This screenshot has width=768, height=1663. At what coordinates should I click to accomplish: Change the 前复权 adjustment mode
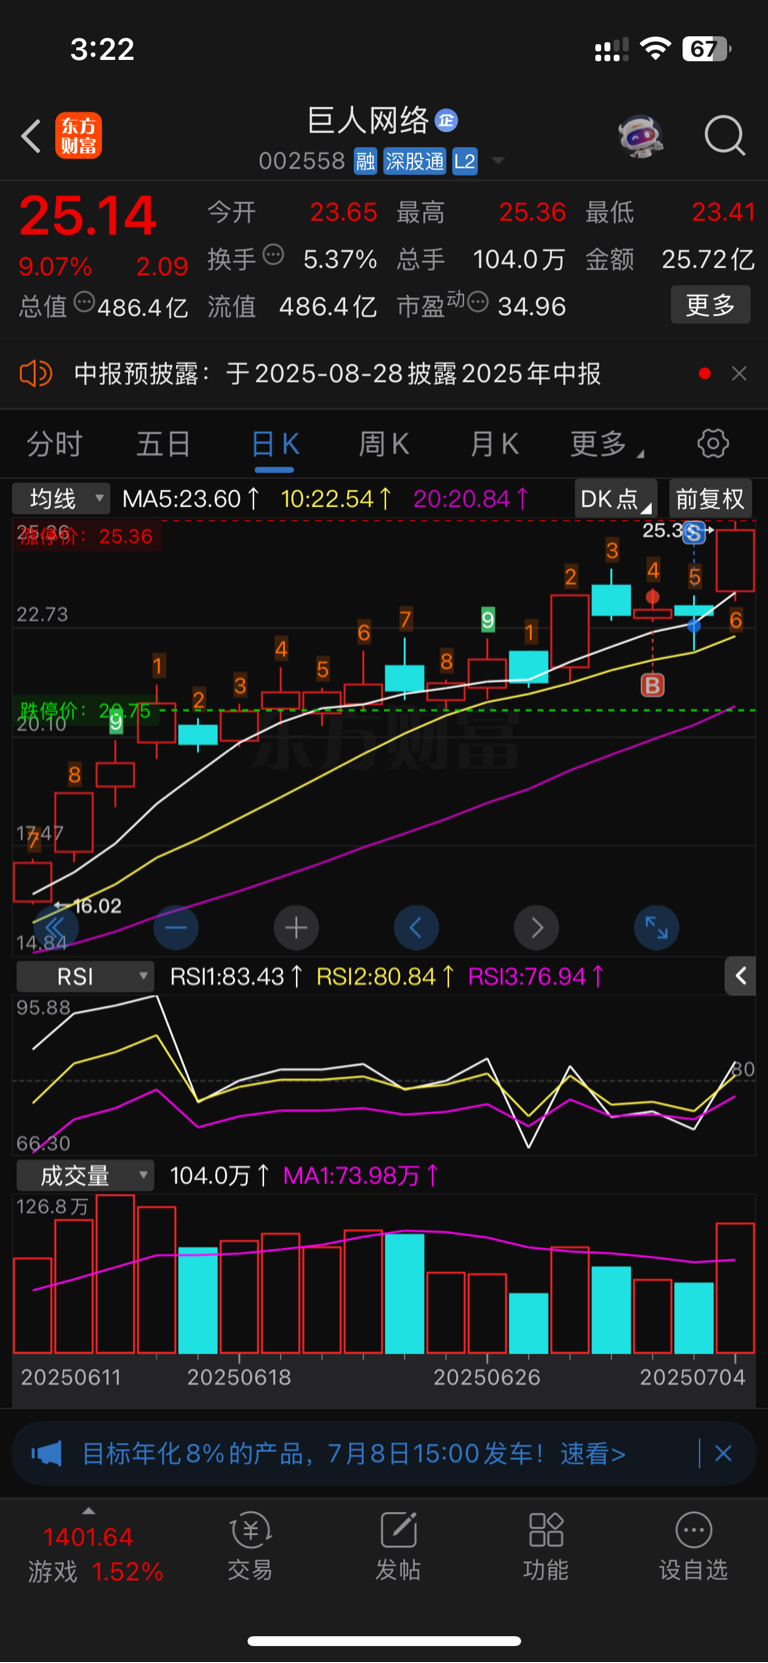coord(709,499)
